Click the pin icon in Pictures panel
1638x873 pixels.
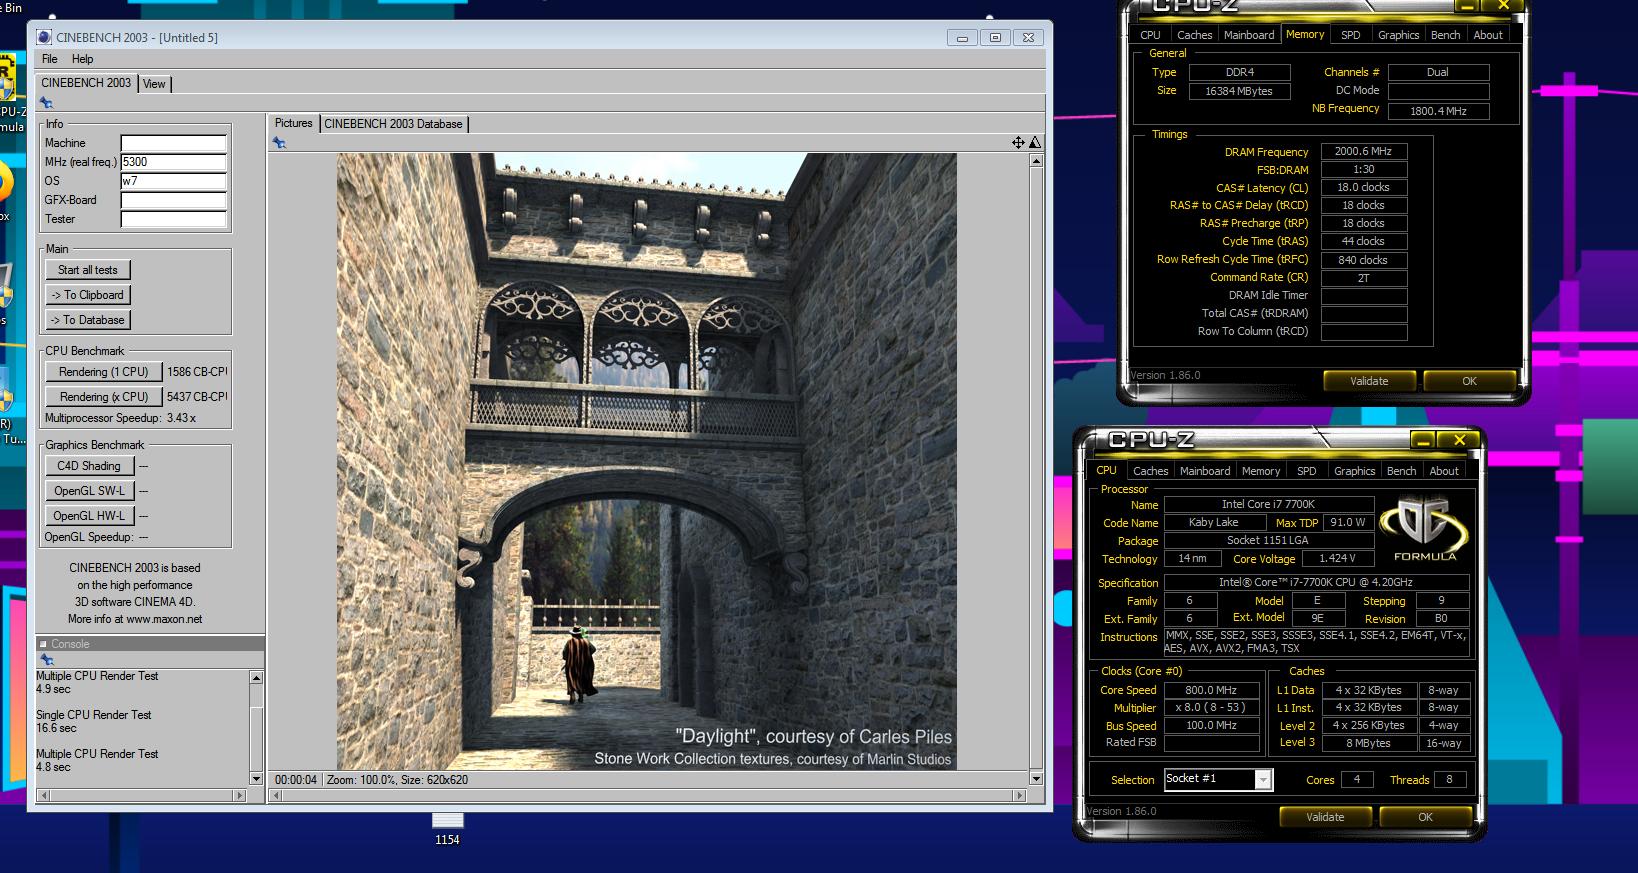pos(279,143)
